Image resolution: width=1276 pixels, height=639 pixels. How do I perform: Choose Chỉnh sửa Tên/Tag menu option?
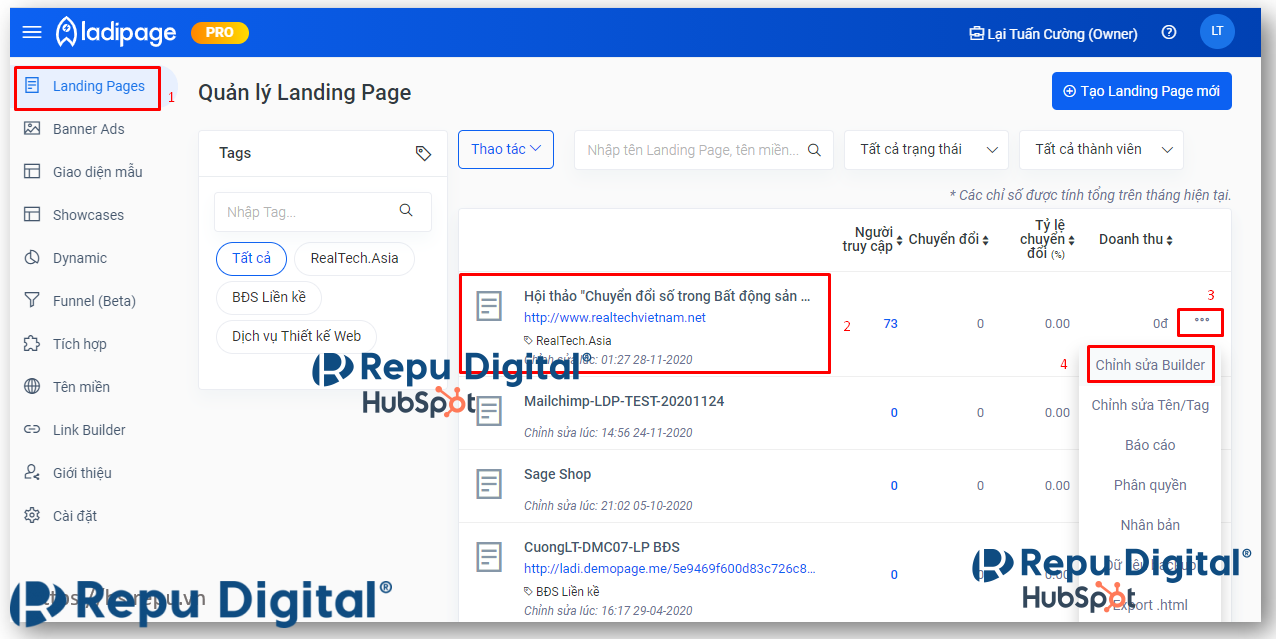(x=1150, y=405)
